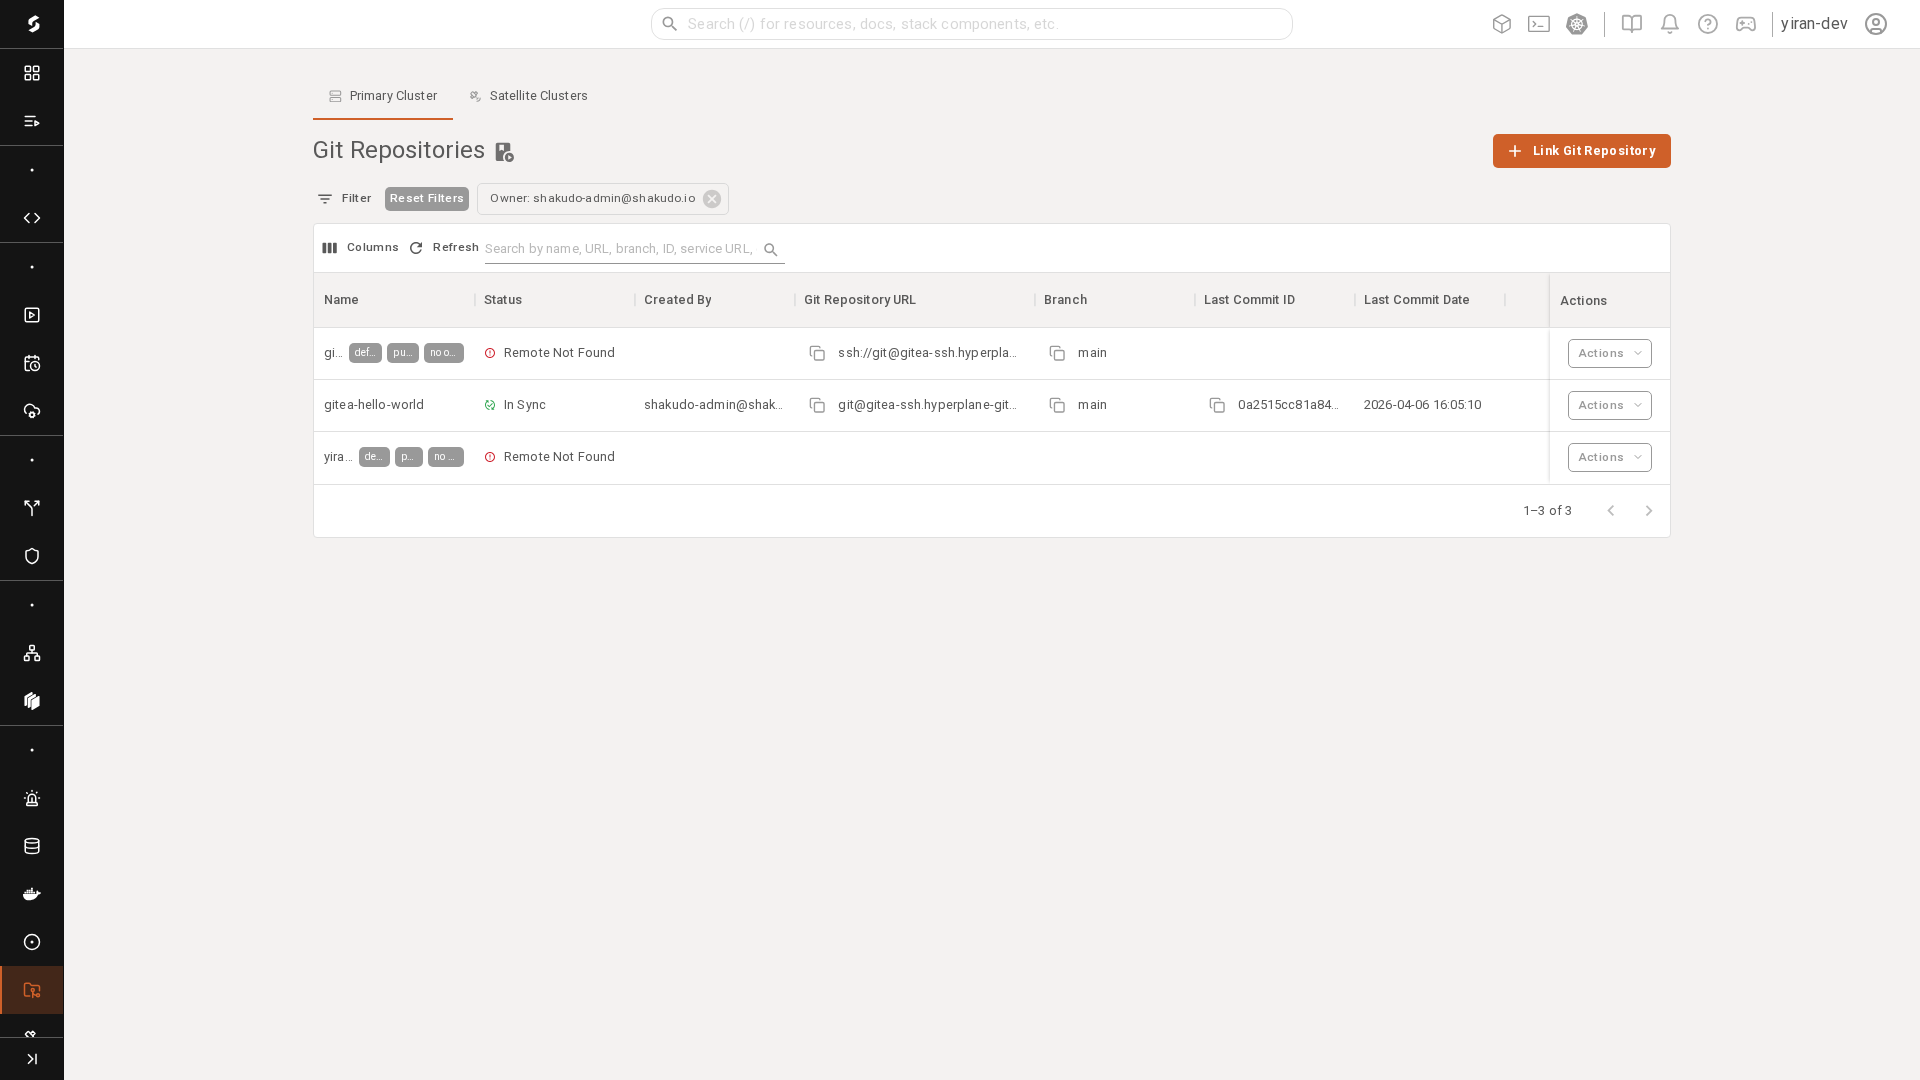Click the database sidebar icon
Viewport: 1920px width, 1080px height.
pyautogui.click(x=32, y=846)
